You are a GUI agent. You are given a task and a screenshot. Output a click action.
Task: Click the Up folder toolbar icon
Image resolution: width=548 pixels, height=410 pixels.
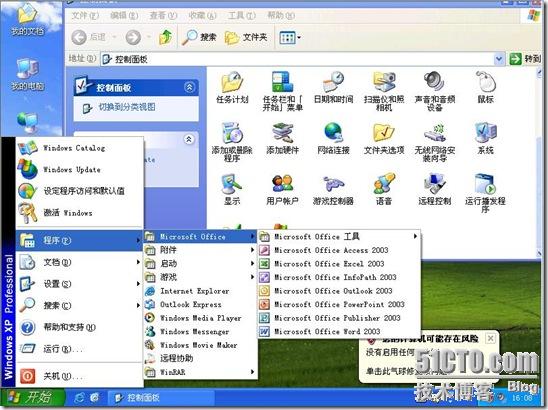point(165,37)
